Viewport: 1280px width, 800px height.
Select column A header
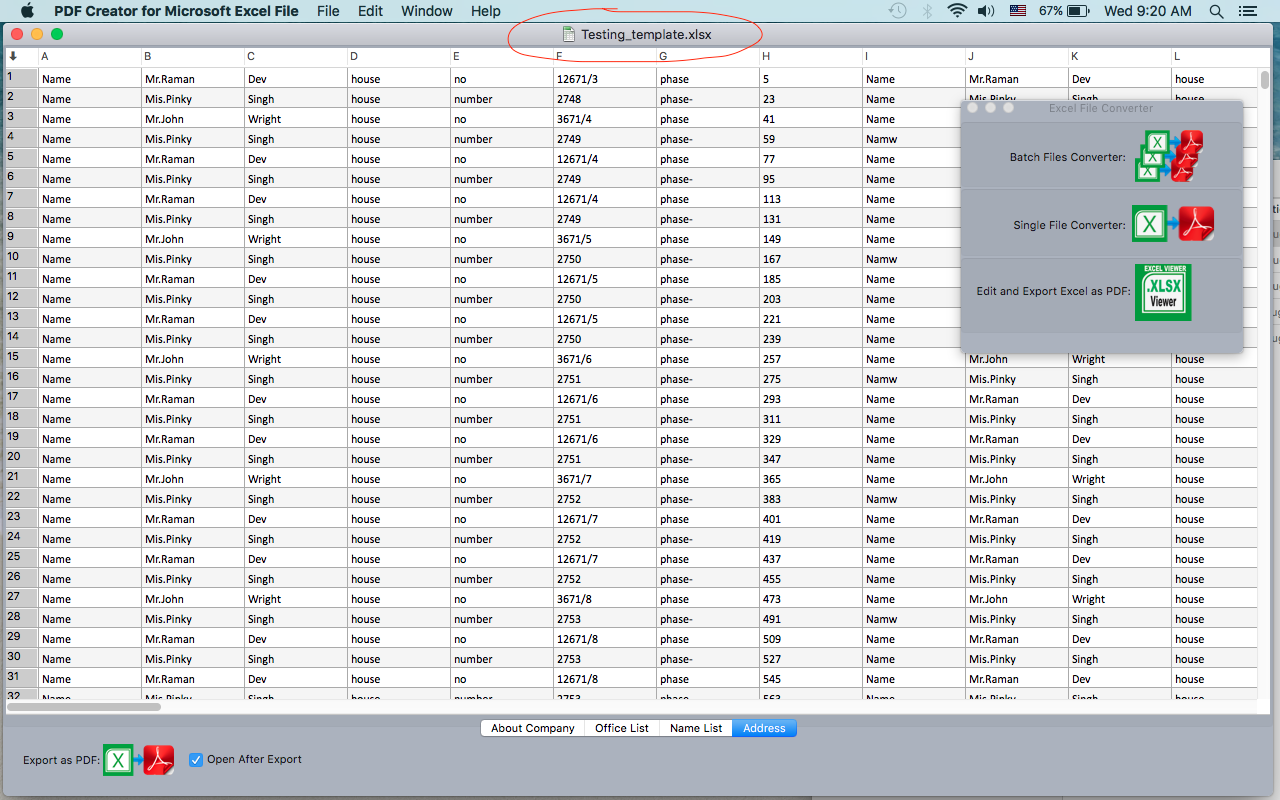pos(89,57)
